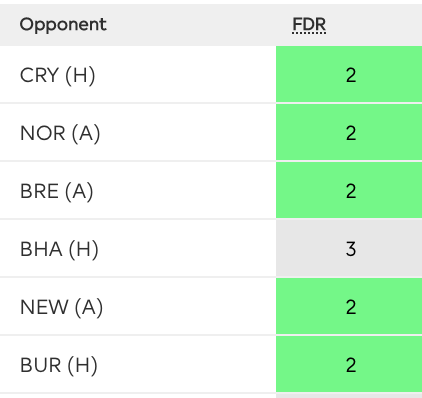The image size is (422, 398).
Task: Click the number 2 in NOR row
Action: pos(351,133)
